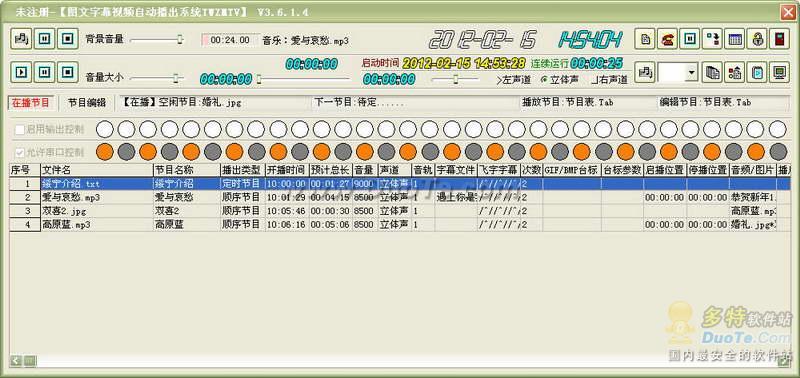
Task: Switch to the 节目编辑 tab
Action: (x=87, y=103)
